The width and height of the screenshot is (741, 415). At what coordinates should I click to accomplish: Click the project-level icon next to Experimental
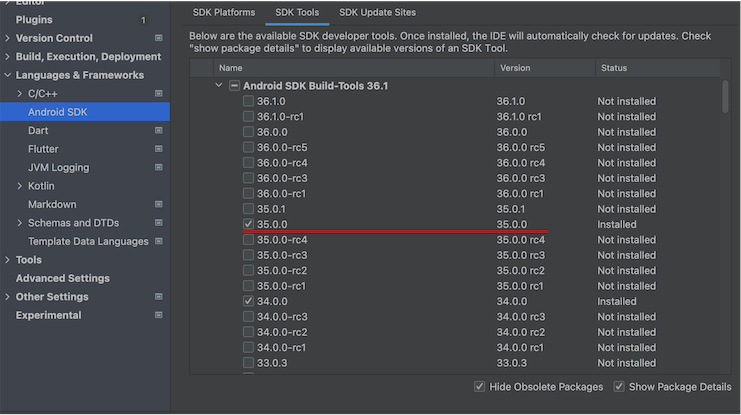pyautogui.click(x=158, y=316)
